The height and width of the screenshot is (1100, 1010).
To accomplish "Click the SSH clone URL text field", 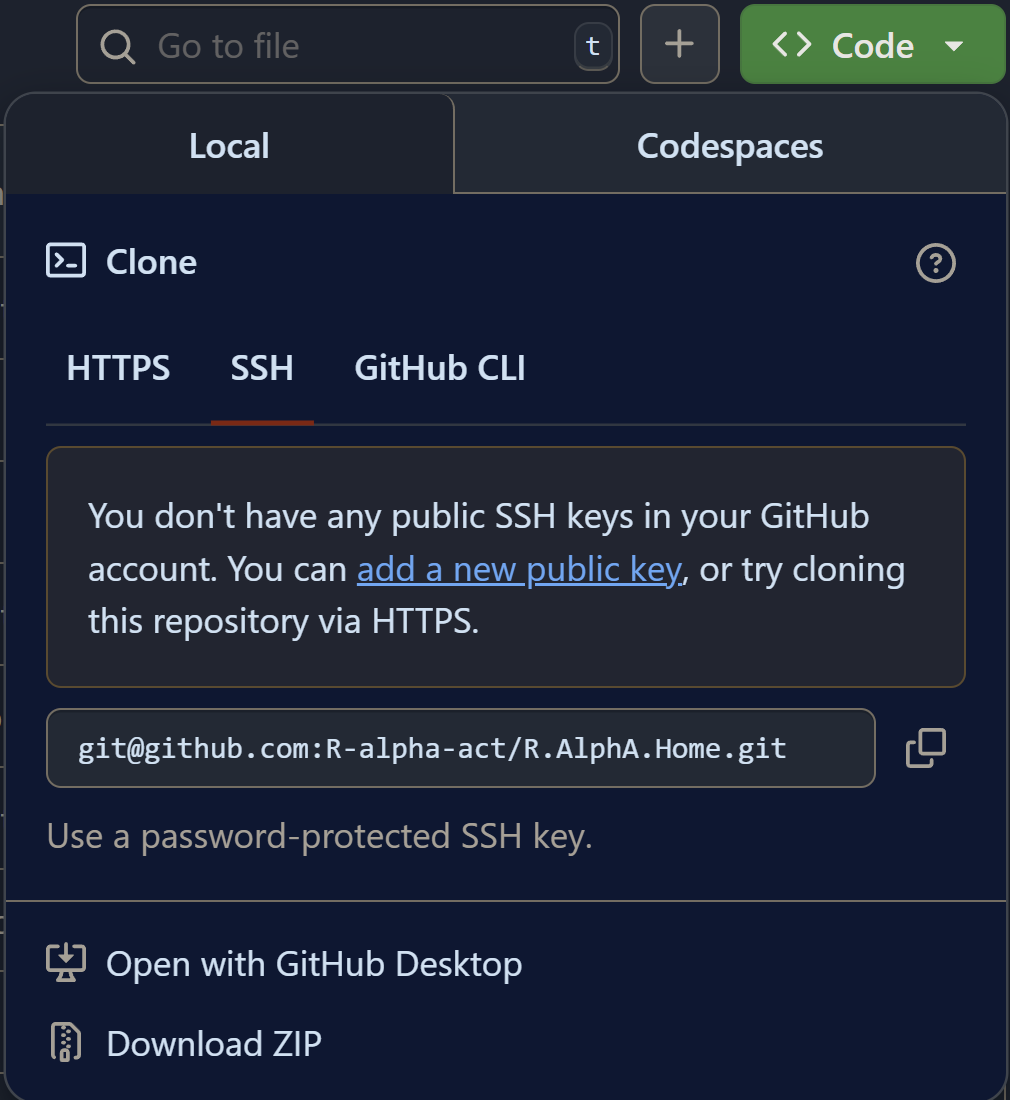I will tap(461, 748).
